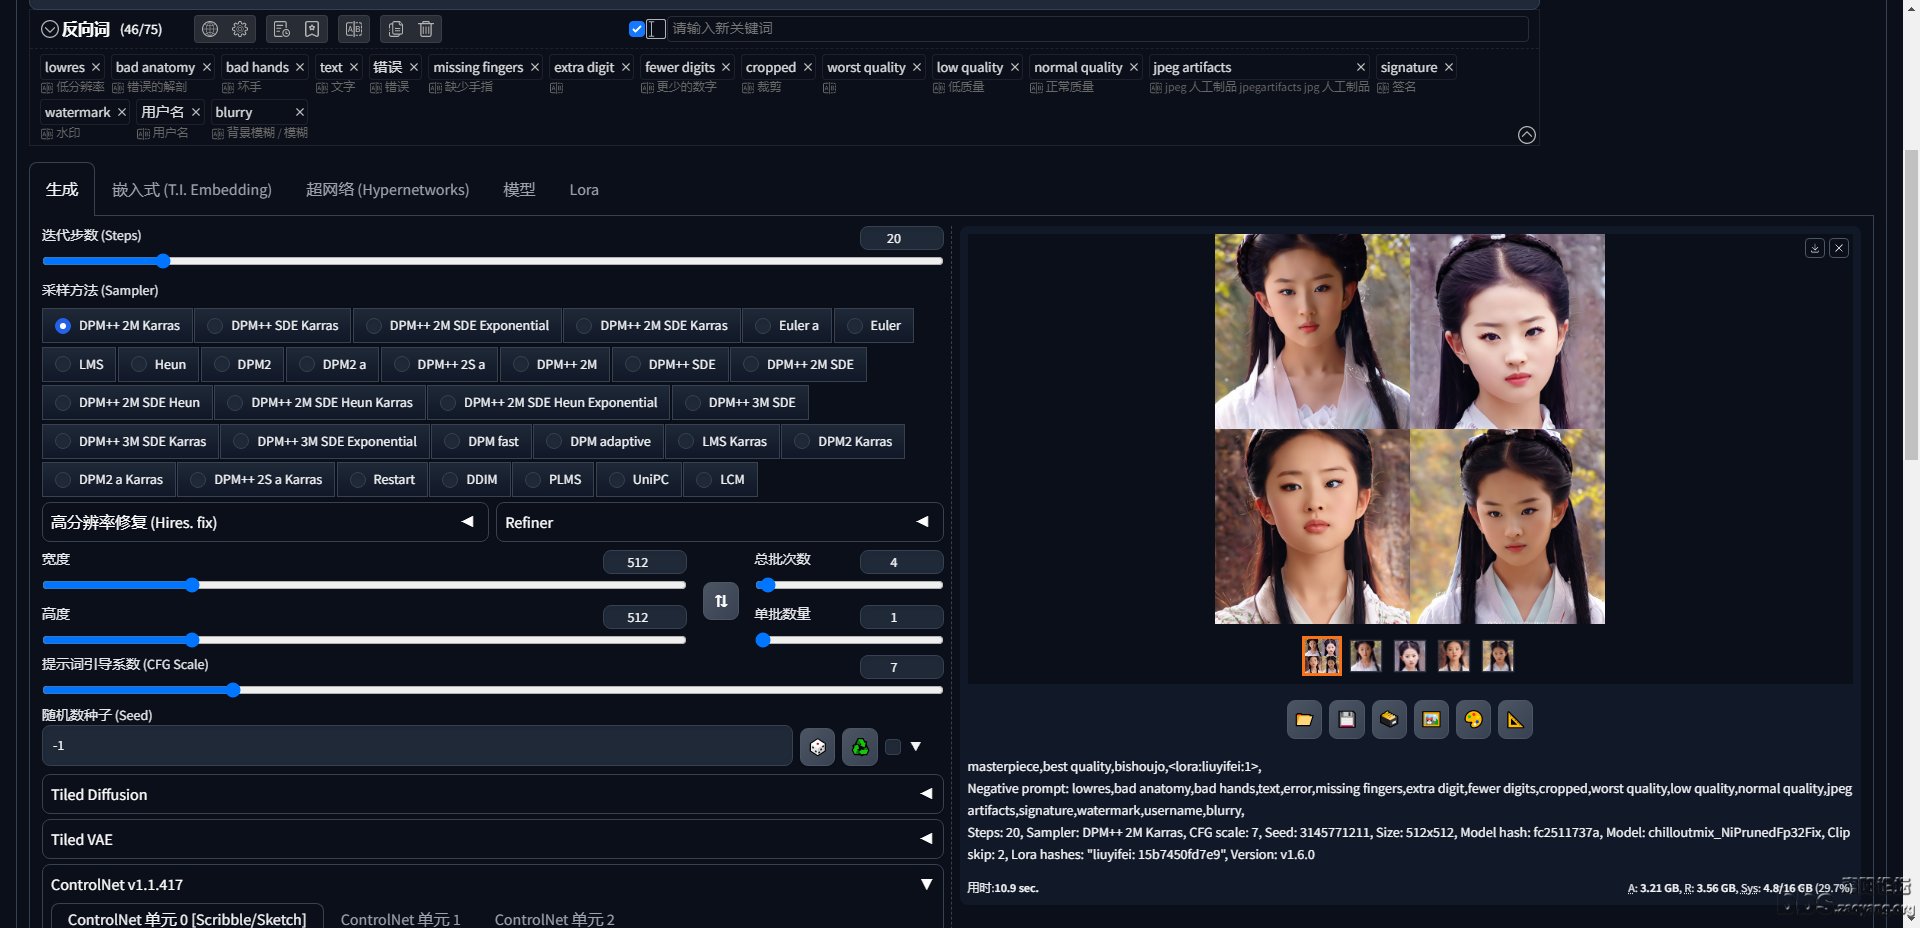Clear negative prompt with the trash icon

(426, 29)
